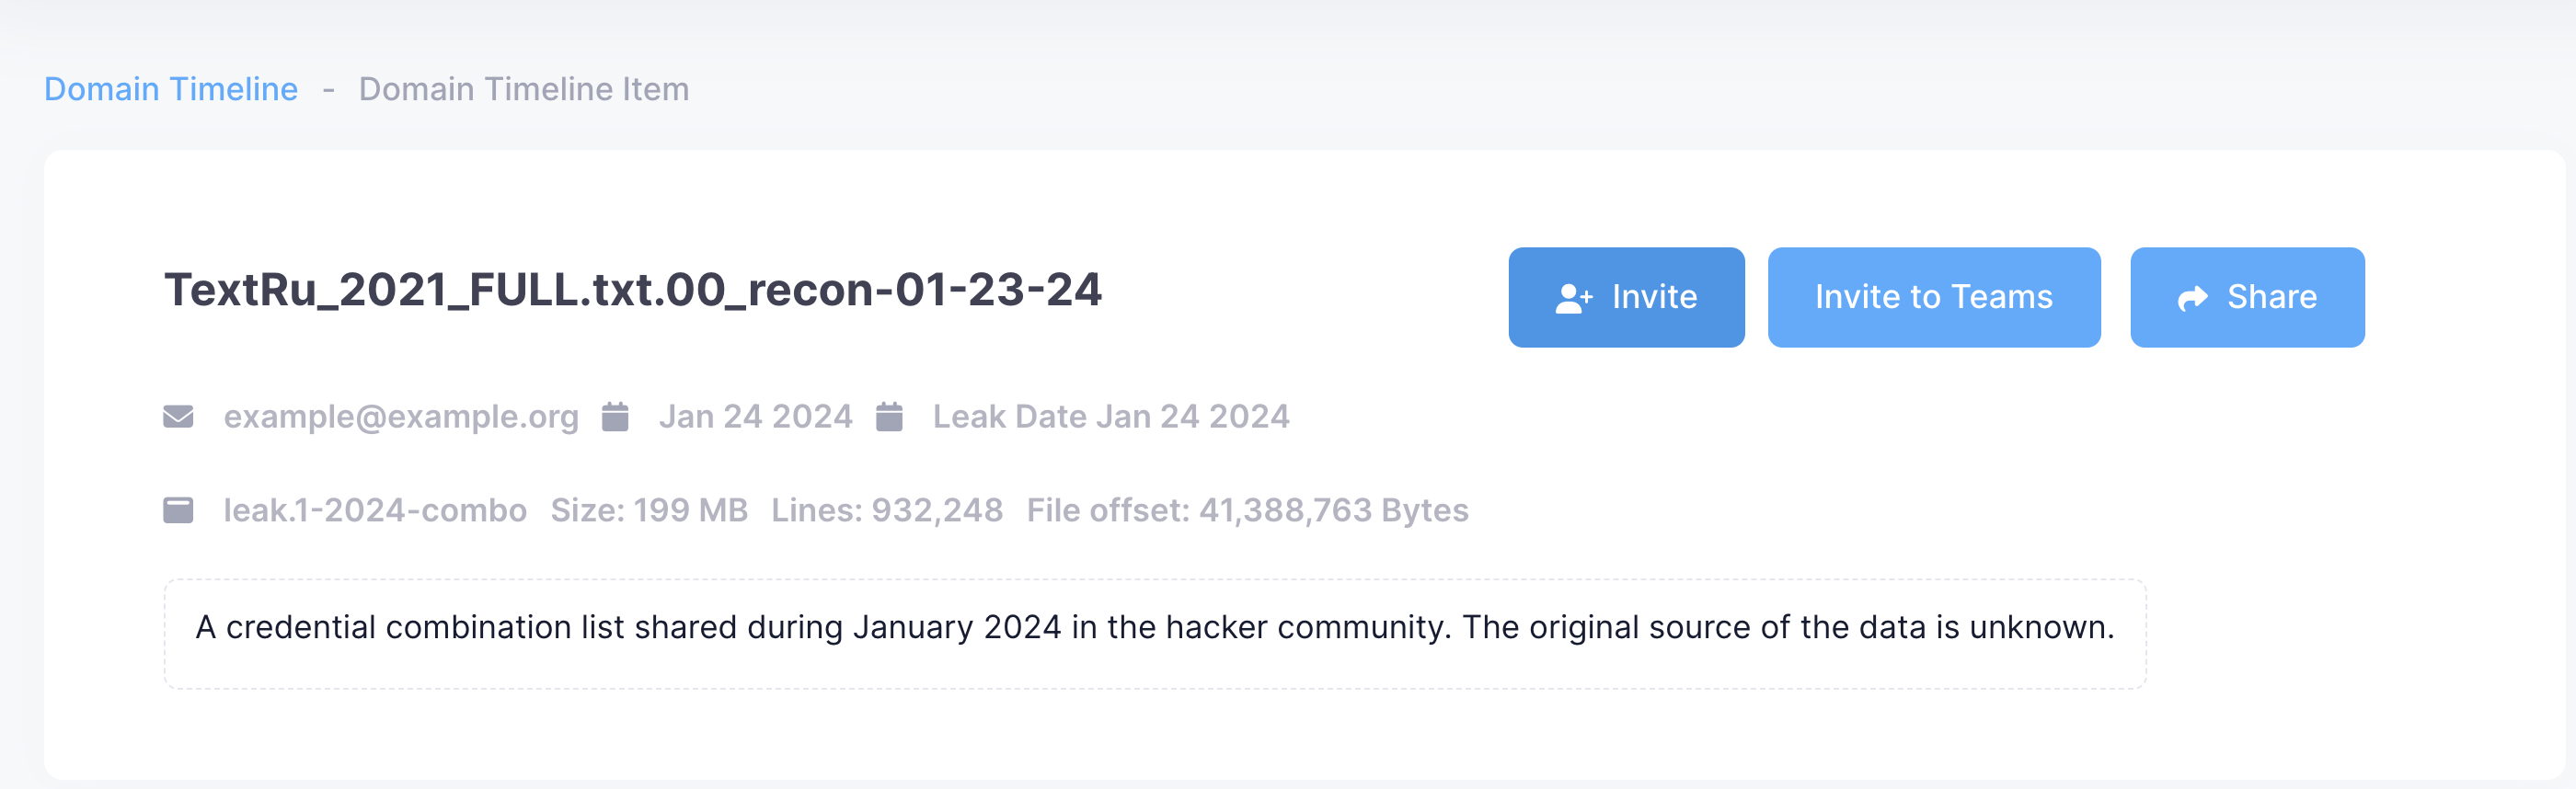Viewport: 2576px width, 789px height.
Task: Click the calendar icon before Leak Date
Action: [x=889, y=416]
